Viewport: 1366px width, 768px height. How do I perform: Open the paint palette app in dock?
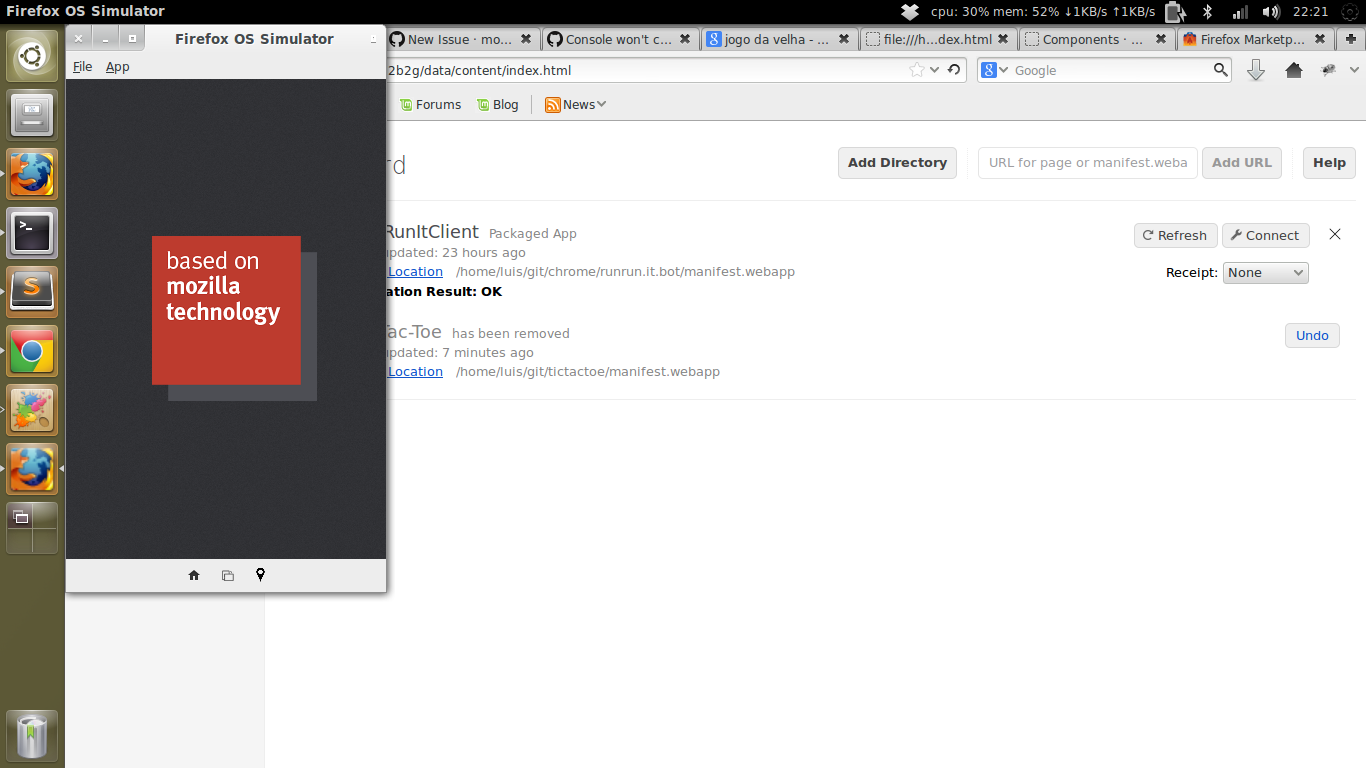click(32, 410)
